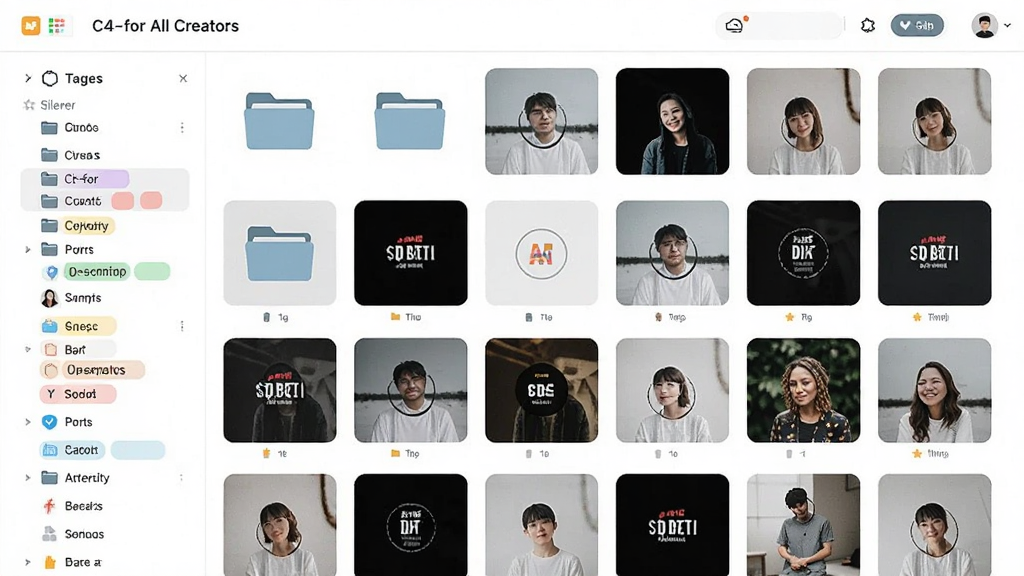Viewport: 1024px width, 576px height.
Task: Expand the Tages section chevron
Action: [27, 78]
